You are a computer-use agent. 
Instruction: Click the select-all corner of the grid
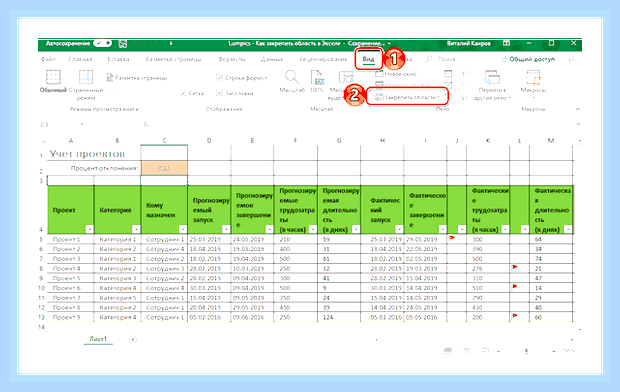pos(43,141)
